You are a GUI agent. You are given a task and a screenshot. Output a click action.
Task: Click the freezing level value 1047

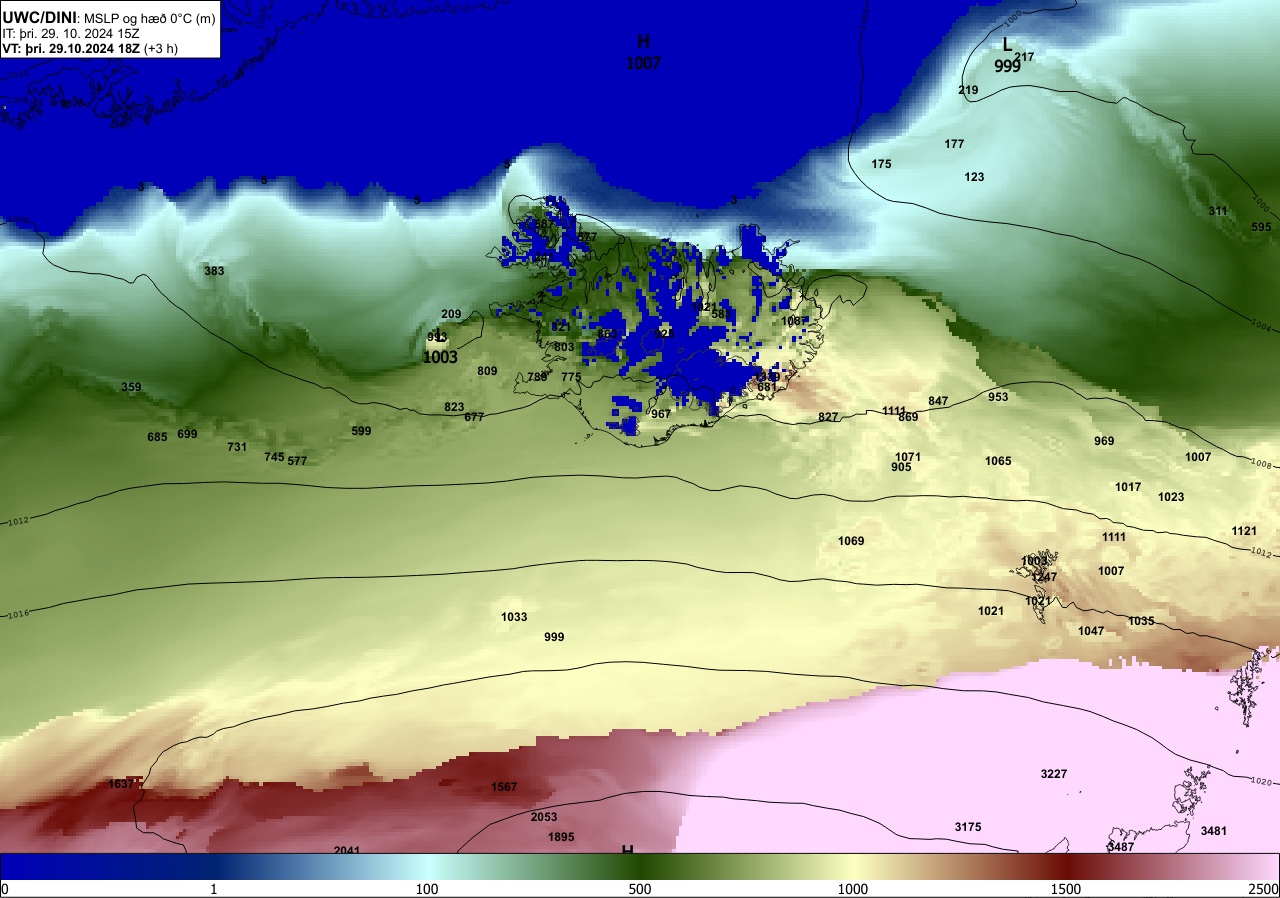click(x=1091, y=631)
